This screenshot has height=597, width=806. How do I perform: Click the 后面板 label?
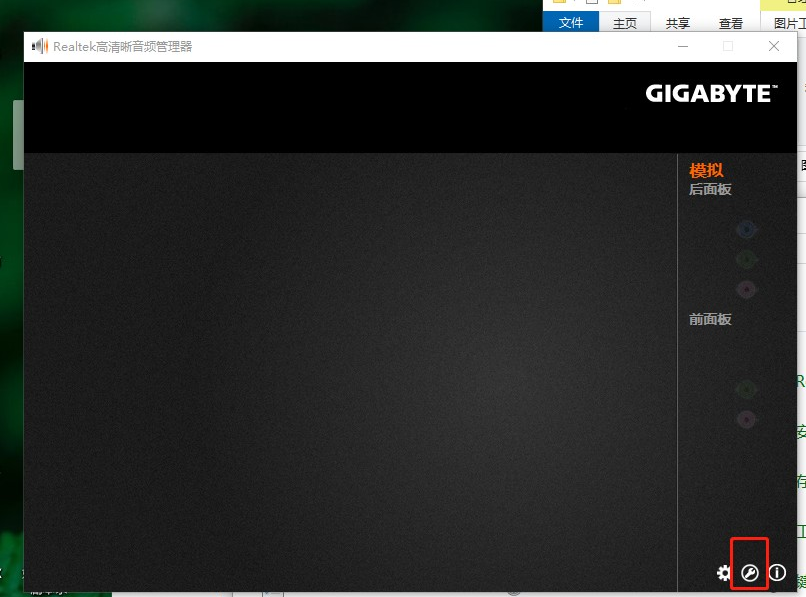710,189
